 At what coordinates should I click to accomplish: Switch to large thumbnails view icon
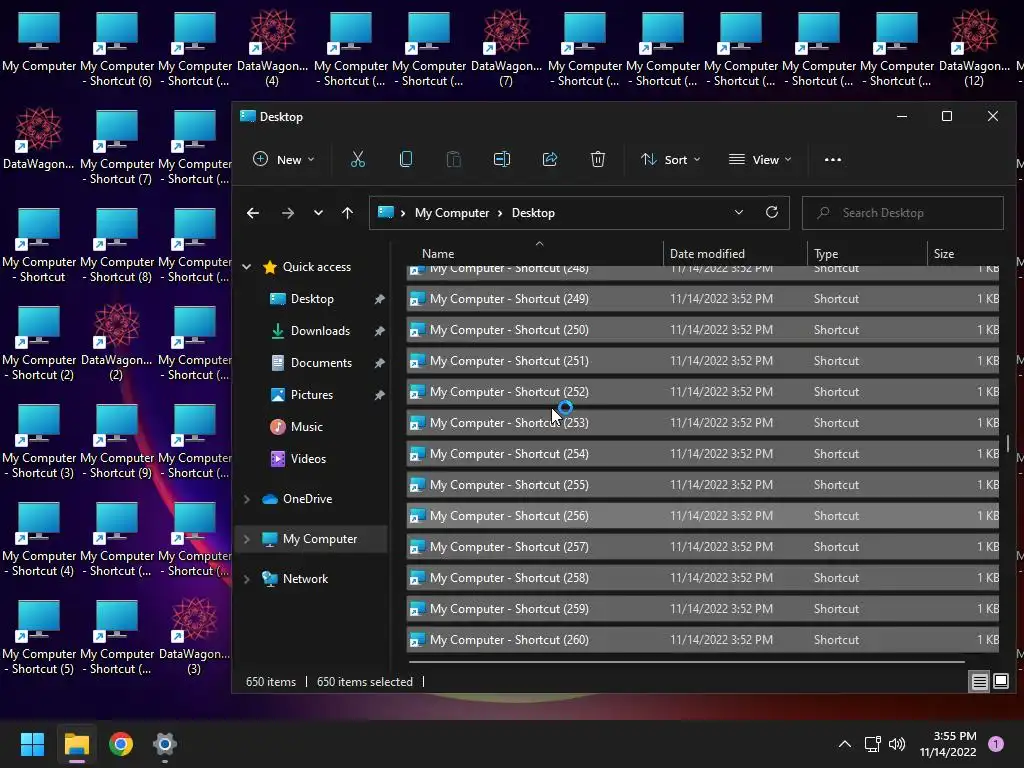pyautogui.click(x=1000, y=682)
